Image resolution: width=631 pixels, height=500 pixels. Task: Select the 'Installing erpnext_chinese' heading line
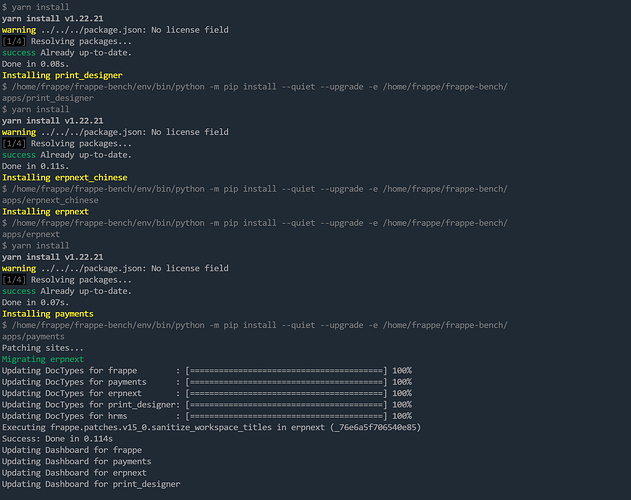click(x=65, y=178)
